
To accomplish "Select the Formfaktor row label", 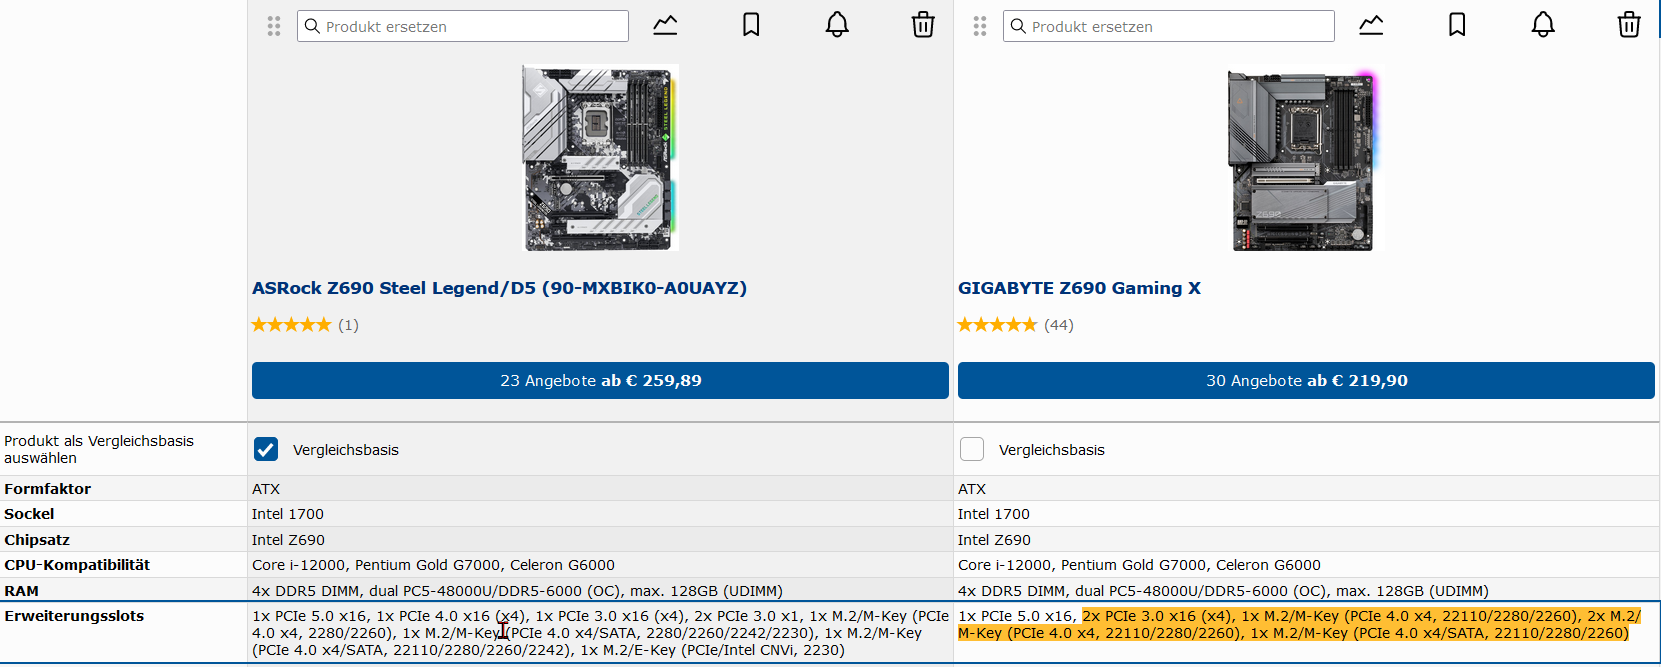I will [x=47, y=489].
